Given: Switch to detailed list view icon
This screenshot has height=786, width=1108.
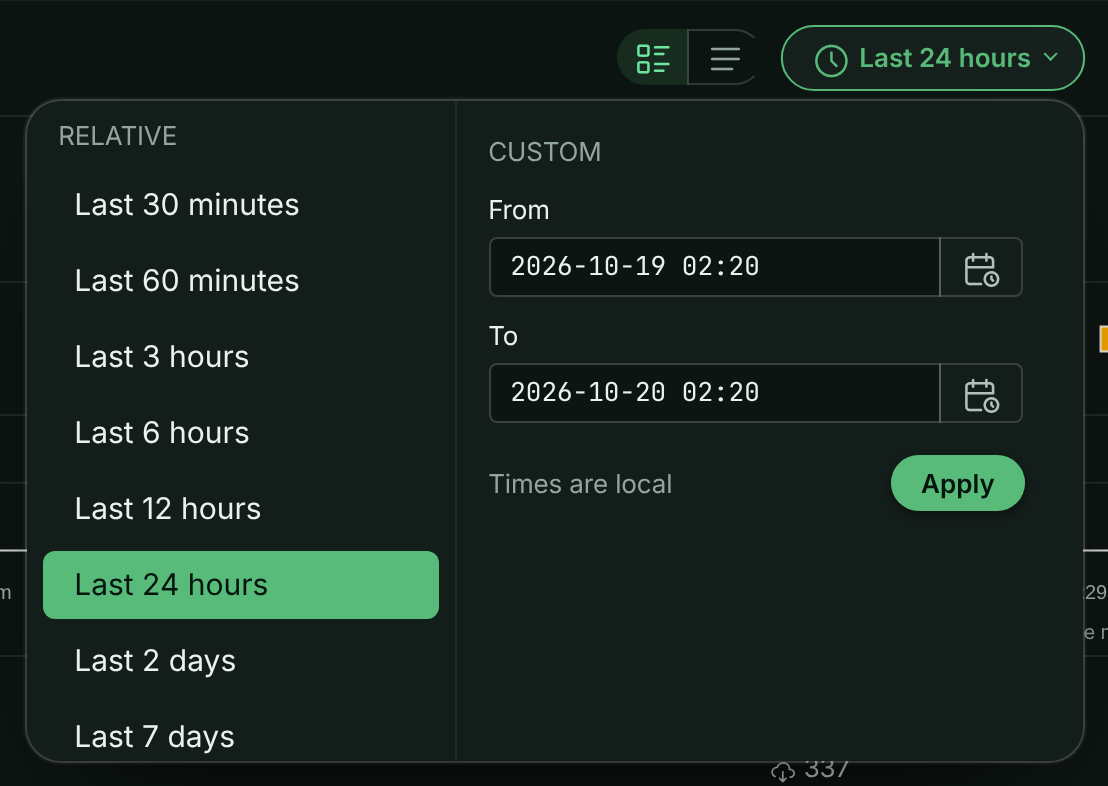Looking at the screenshot, I should (x=653, y=58).
